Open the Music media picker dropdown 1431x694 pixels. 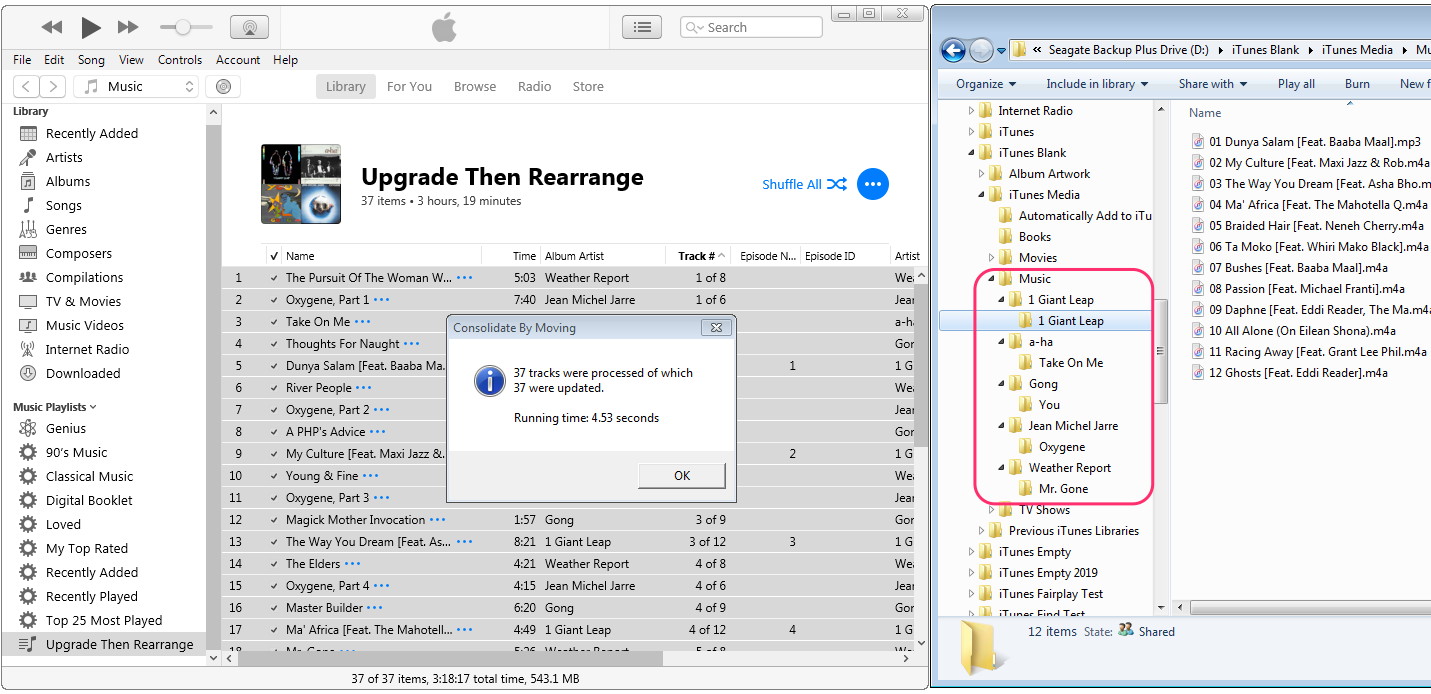coord(136,87)
